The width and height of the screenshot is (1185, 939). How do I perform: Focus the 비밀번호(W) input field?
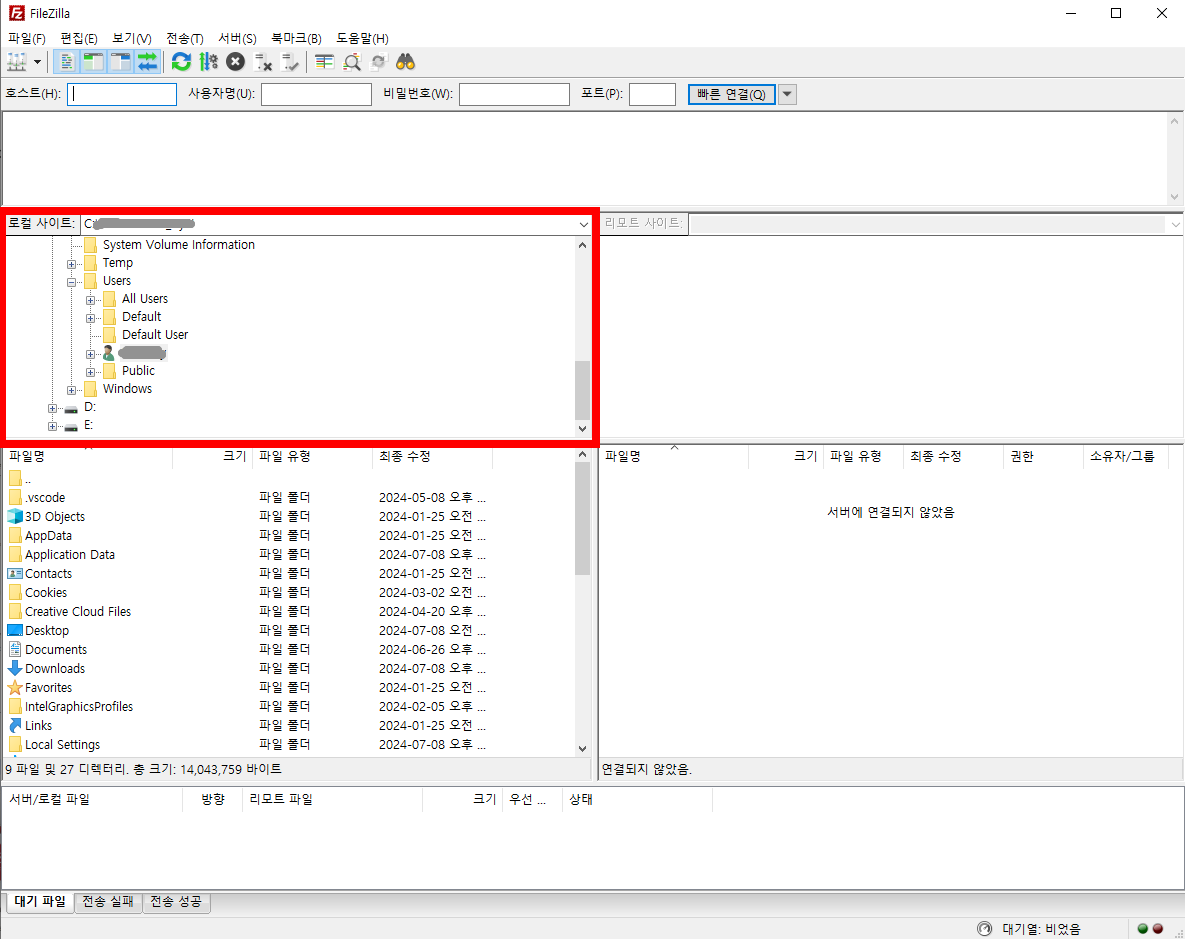tap(515, 95)
